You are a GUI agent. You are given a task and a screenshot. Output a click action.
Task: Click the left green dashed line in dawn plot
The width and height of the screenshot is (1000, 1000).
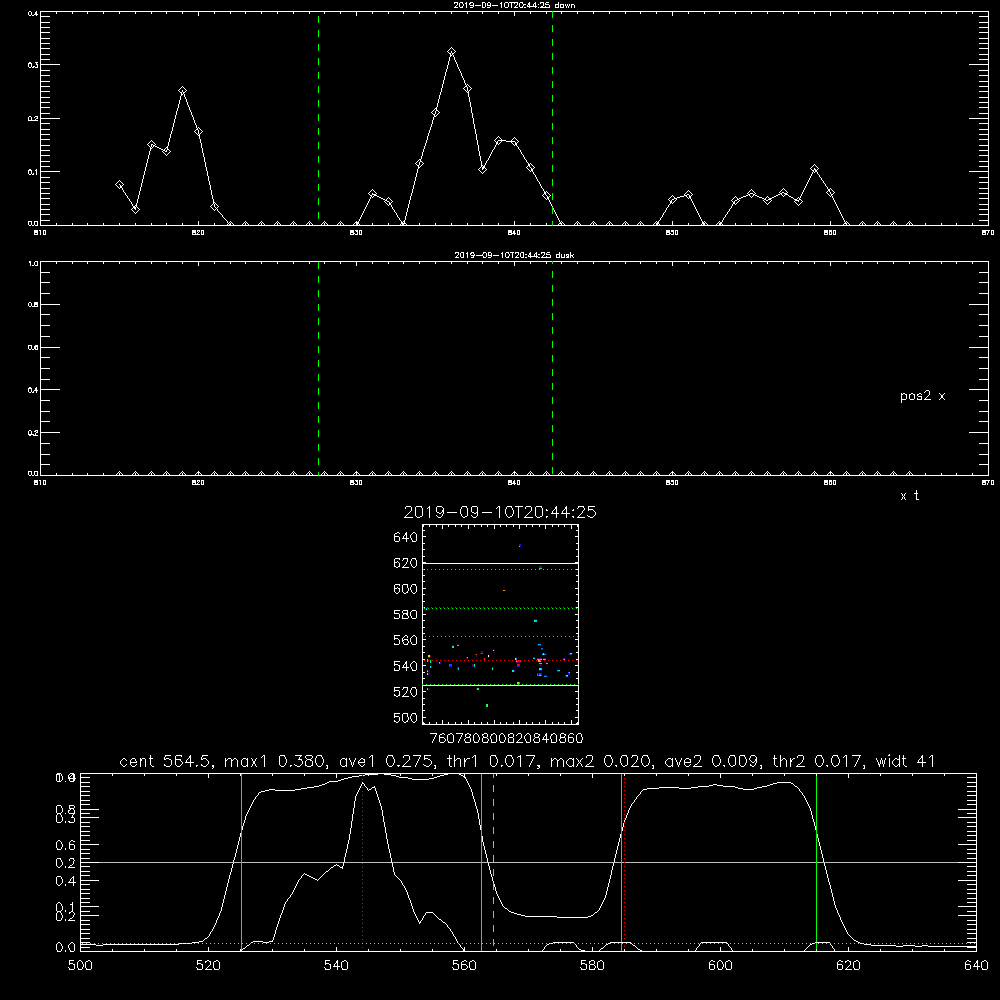point(318,118)
